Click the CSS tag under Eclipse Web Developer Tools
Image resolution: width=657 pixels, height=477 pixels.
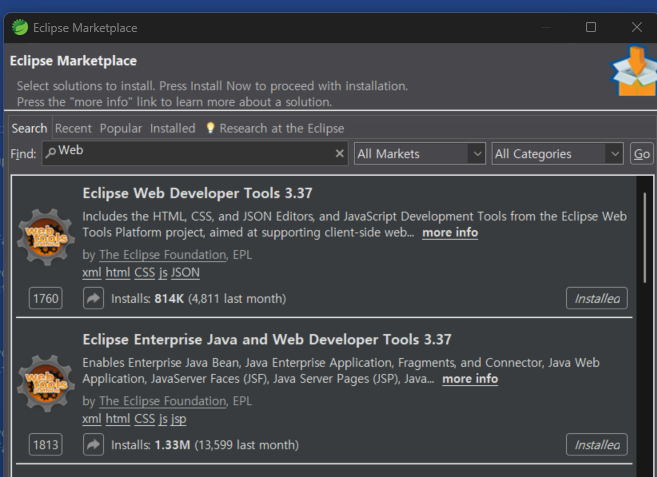(x=145, y=273)
